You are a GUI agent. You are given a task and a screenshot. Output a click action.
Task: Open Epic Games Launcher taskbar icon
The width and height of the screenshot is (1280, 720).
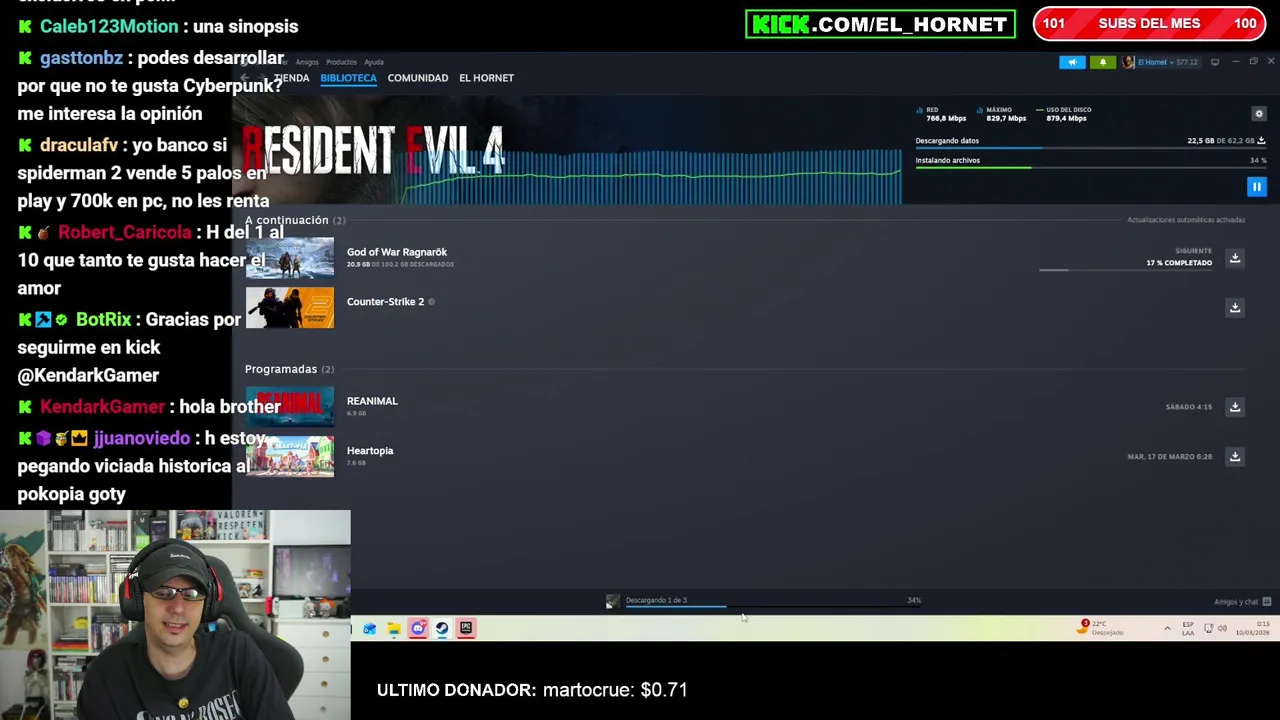[466, 629]
